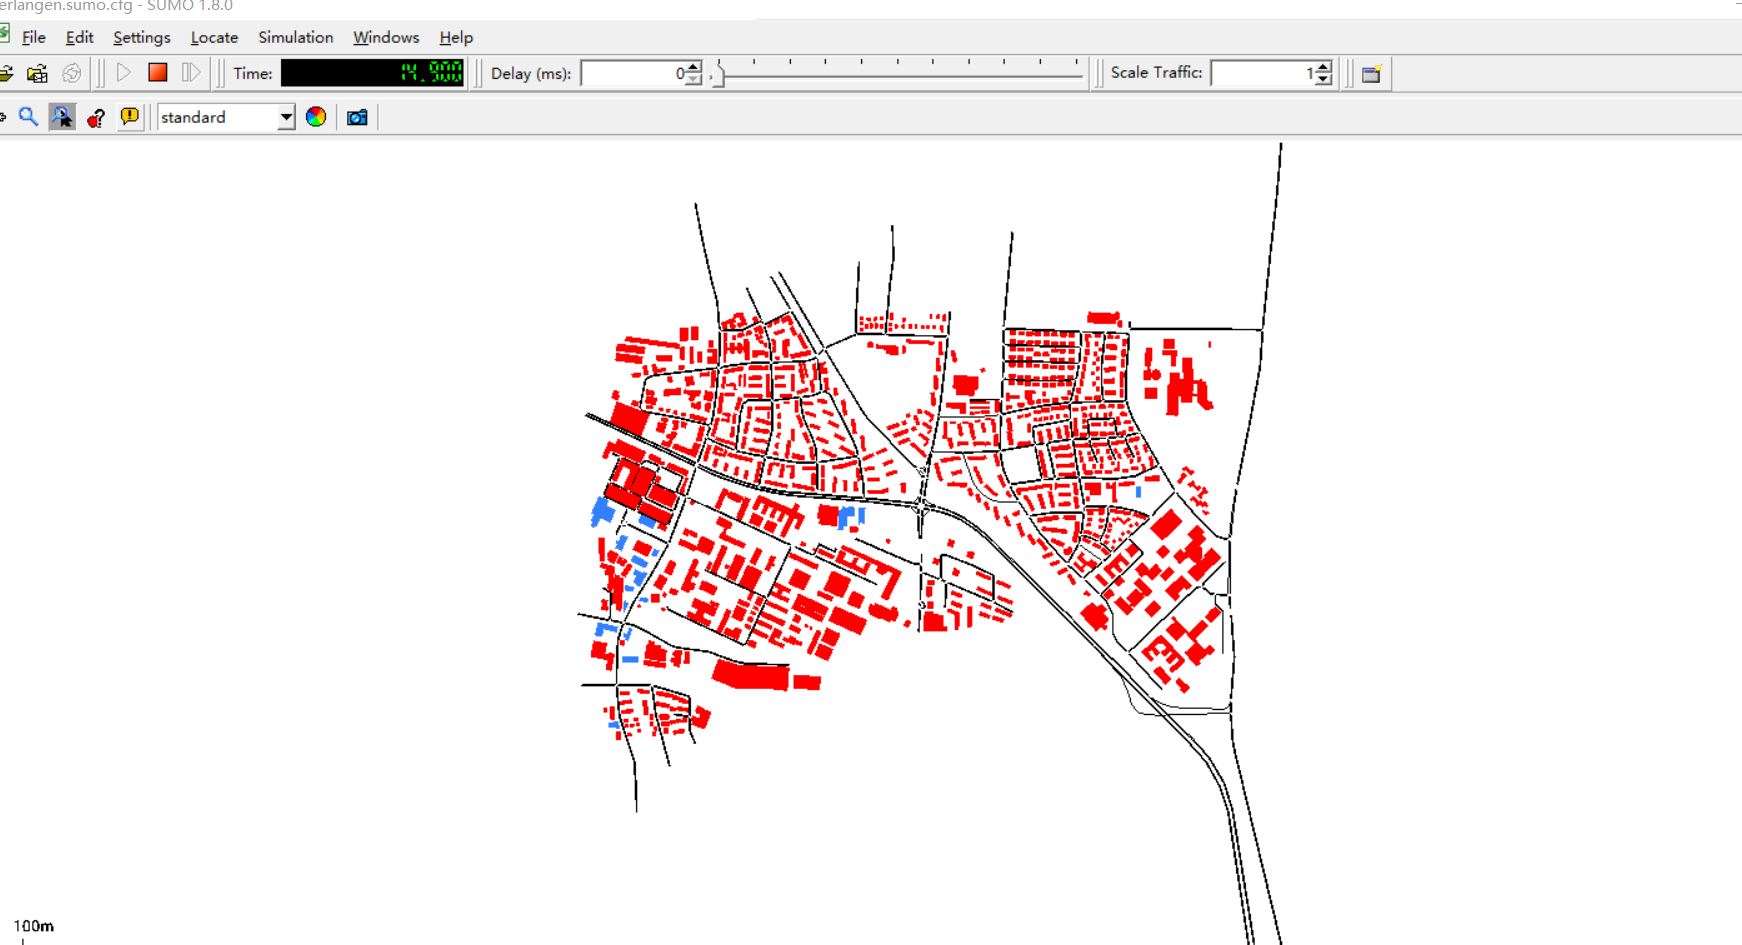The height and width of the screenshot is (945, 1742).
Task: Expand the standard color scheme dropdown
Action: (286, 117)
